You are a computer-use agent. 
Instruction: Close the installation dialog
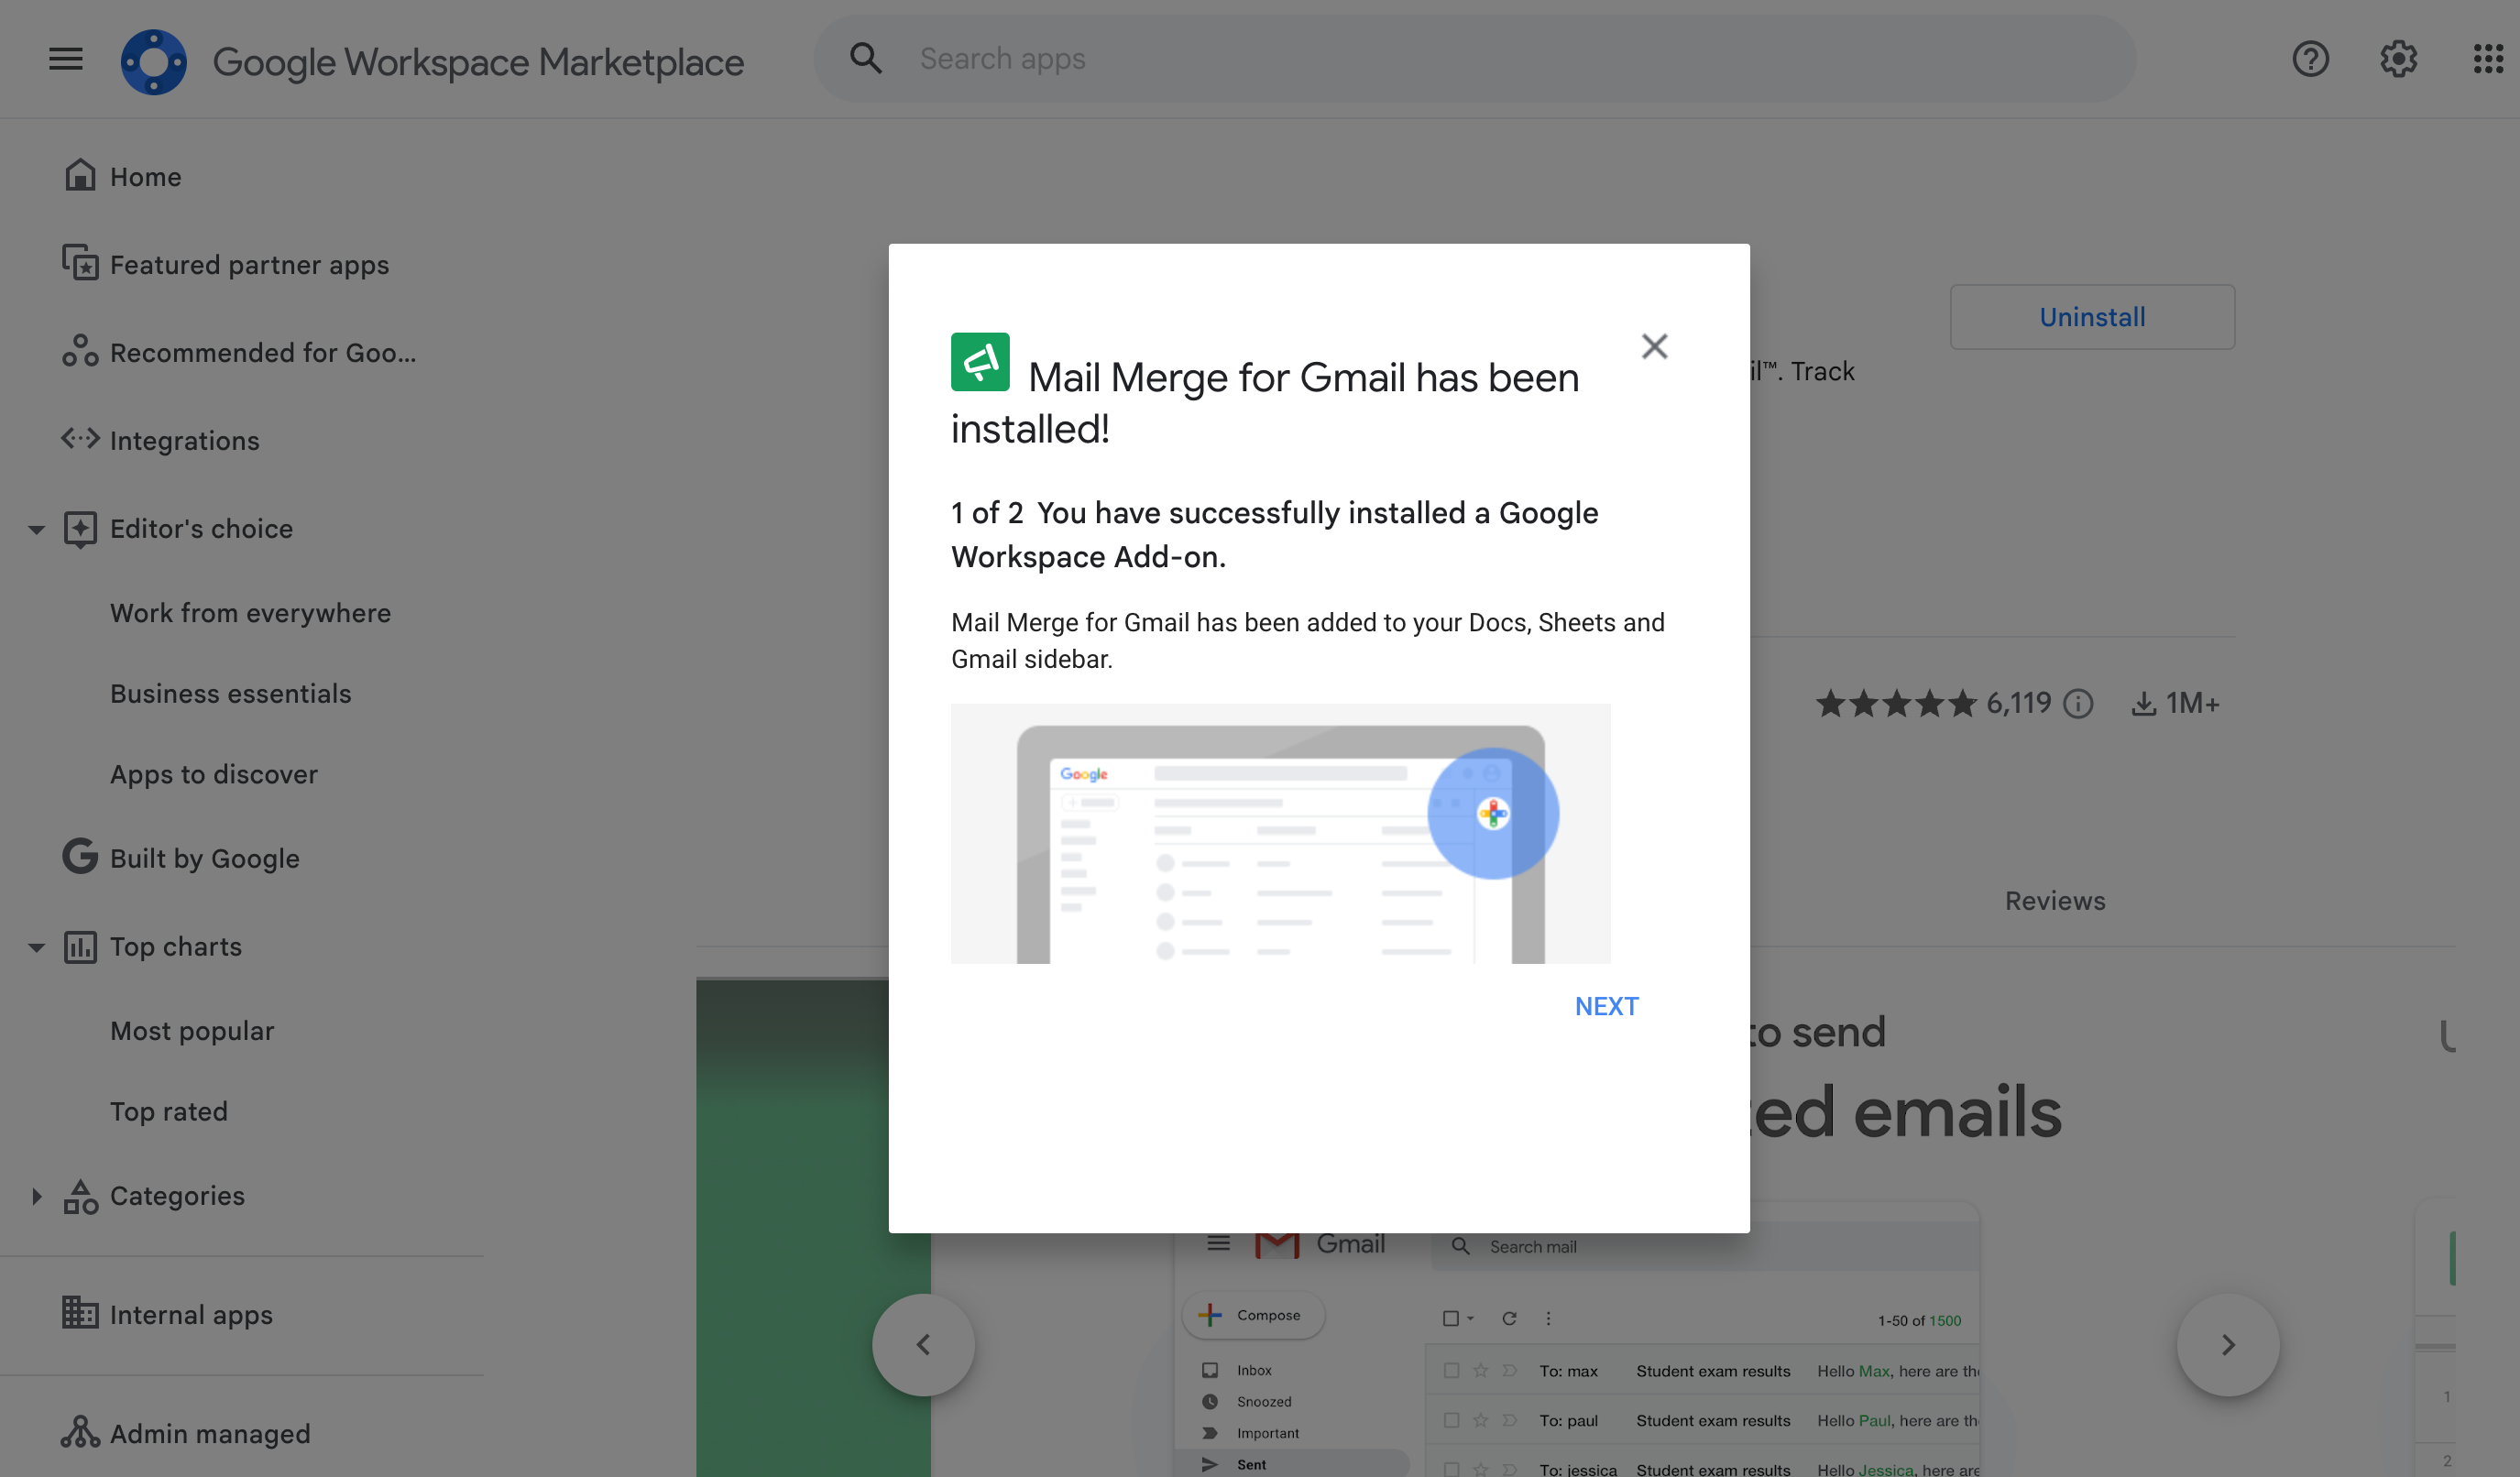click(x=1655, y=346)
